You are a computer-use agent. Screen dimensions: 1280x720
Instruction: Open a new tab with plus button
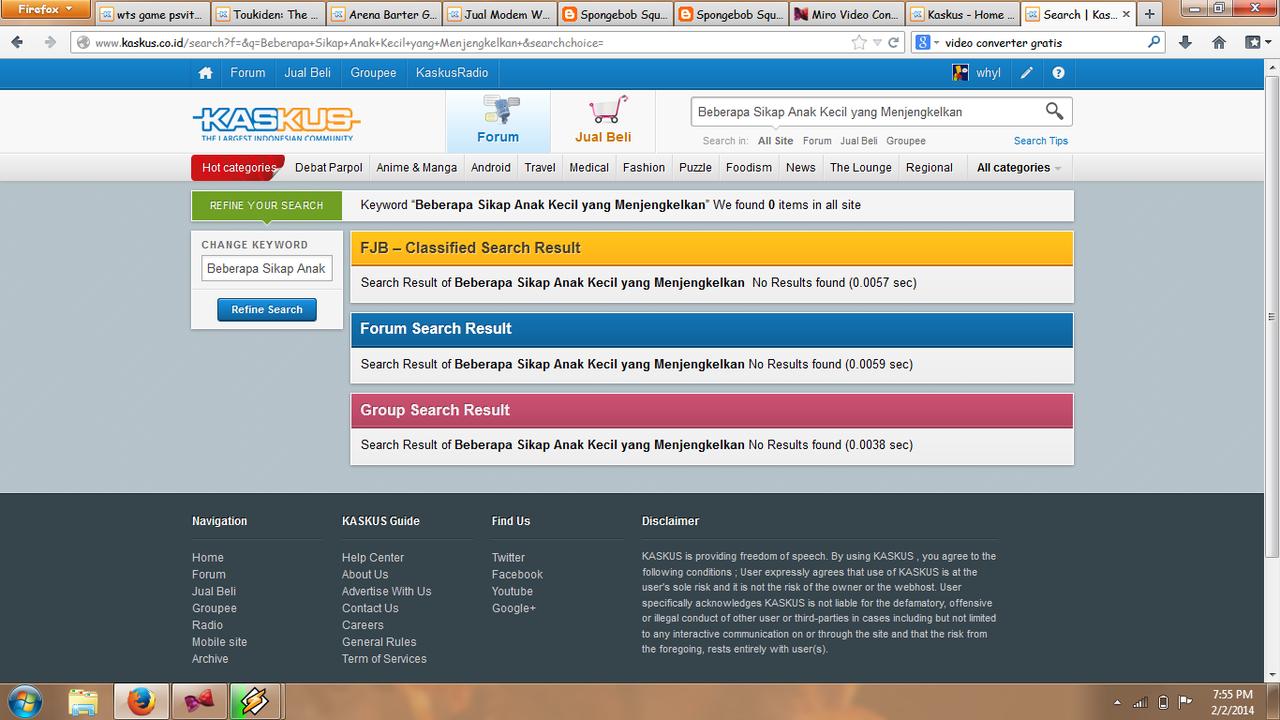click(1150, 14)
